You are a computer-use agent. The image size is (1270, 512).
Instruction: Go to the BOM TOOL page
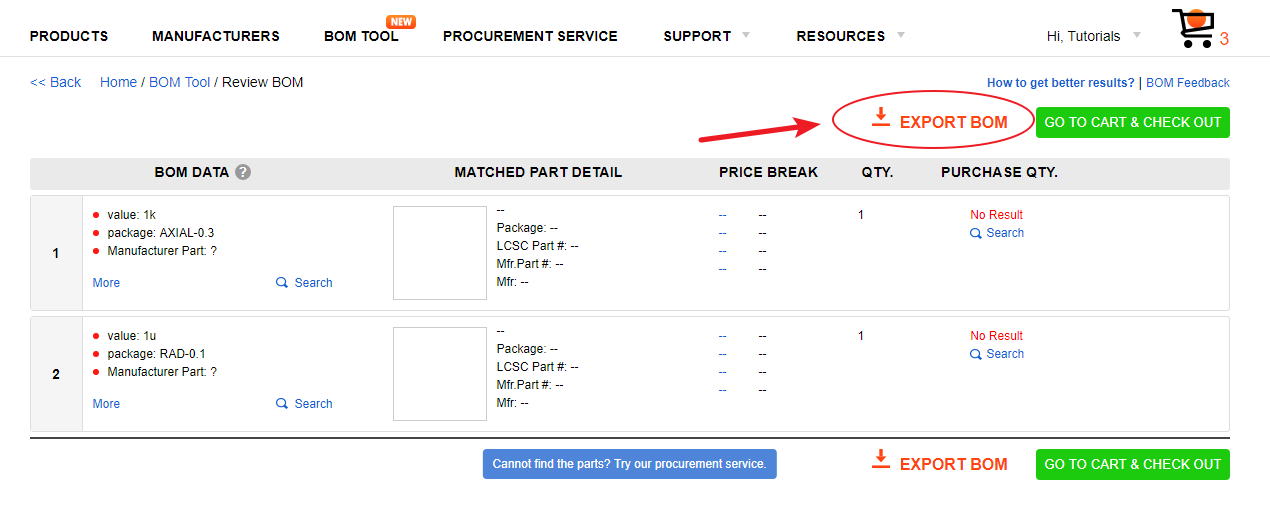point(361,36)
